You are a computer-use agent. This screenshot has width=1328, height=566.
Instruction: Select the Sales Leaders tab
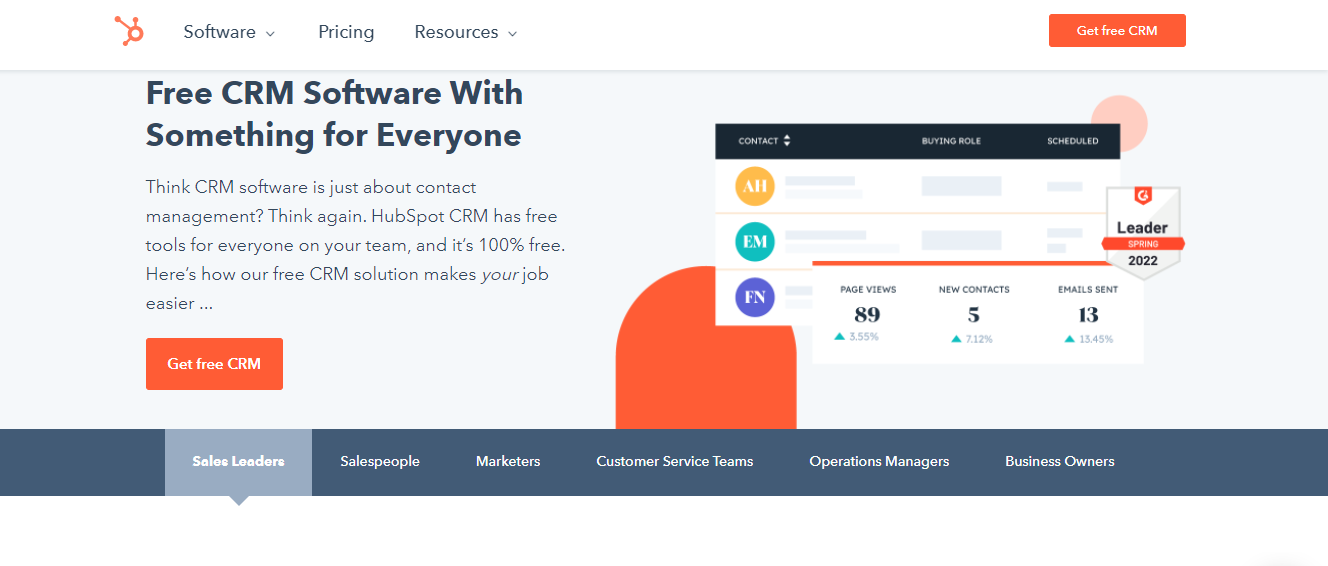coord(238,462)
